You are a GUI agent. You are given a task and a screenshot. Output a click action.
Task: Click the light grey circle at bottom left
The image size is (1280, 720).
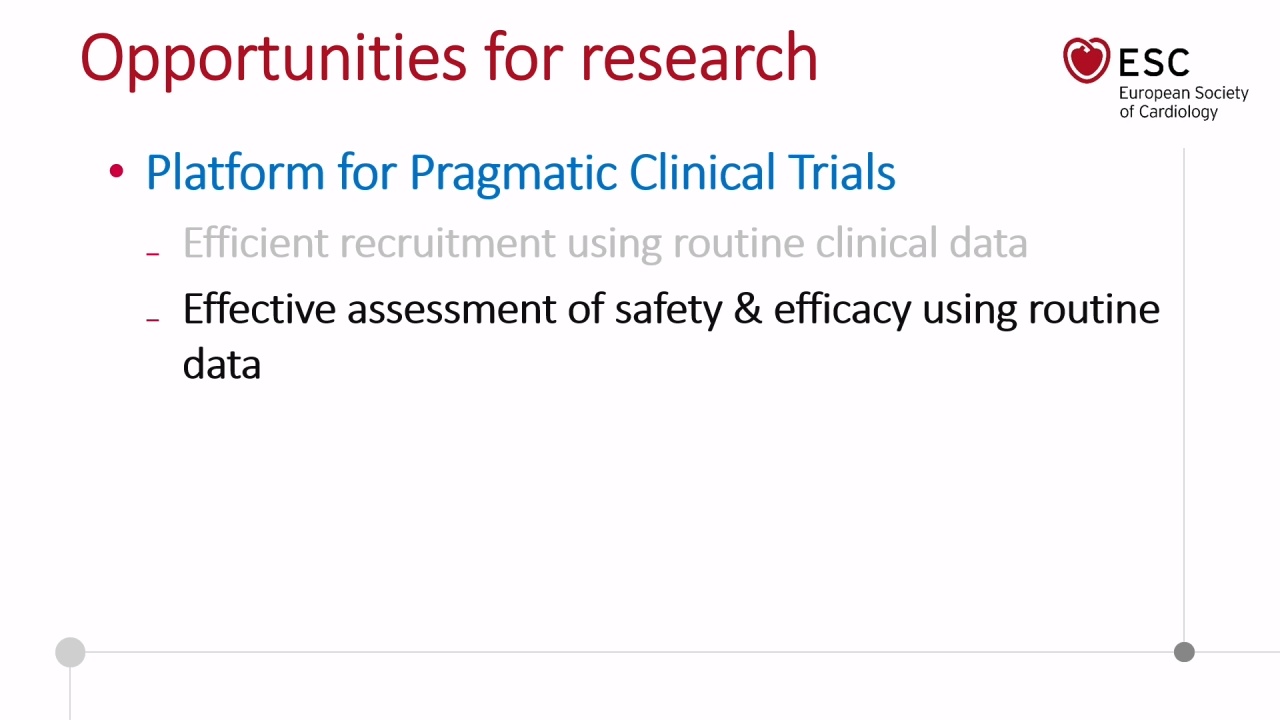(x=70, y=652)
